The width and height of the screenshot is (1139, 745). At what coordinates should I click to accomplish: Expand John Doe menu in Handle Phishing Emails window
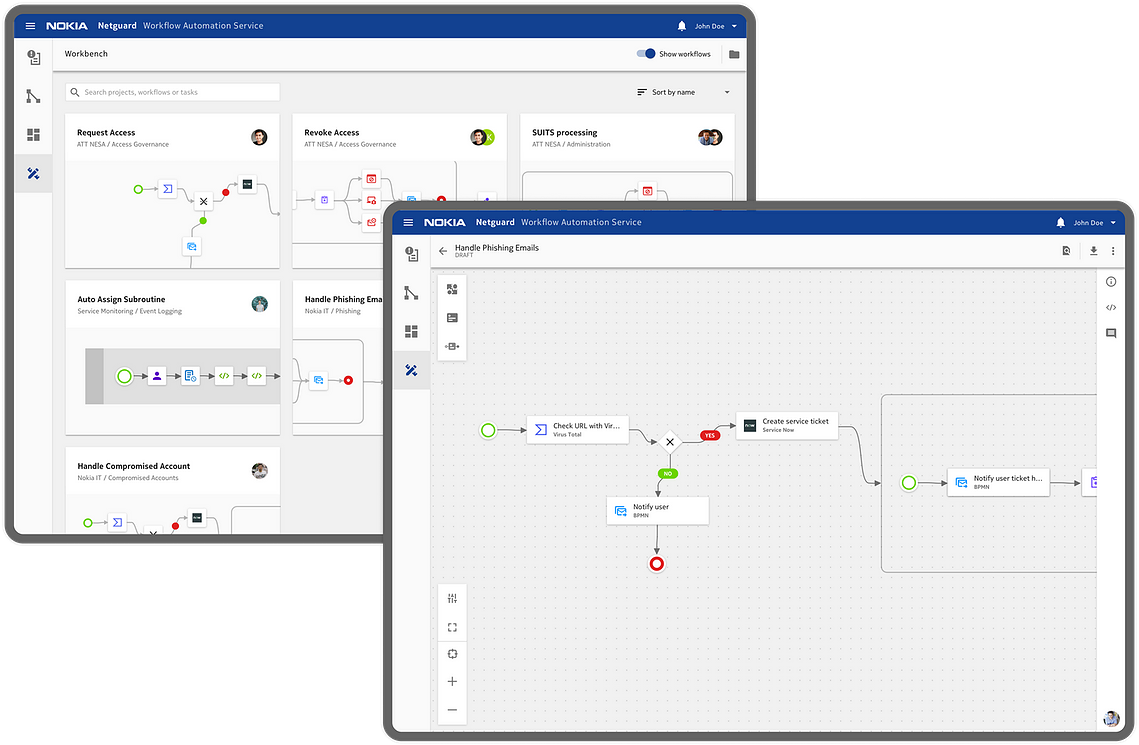[x=1095, y=223]
